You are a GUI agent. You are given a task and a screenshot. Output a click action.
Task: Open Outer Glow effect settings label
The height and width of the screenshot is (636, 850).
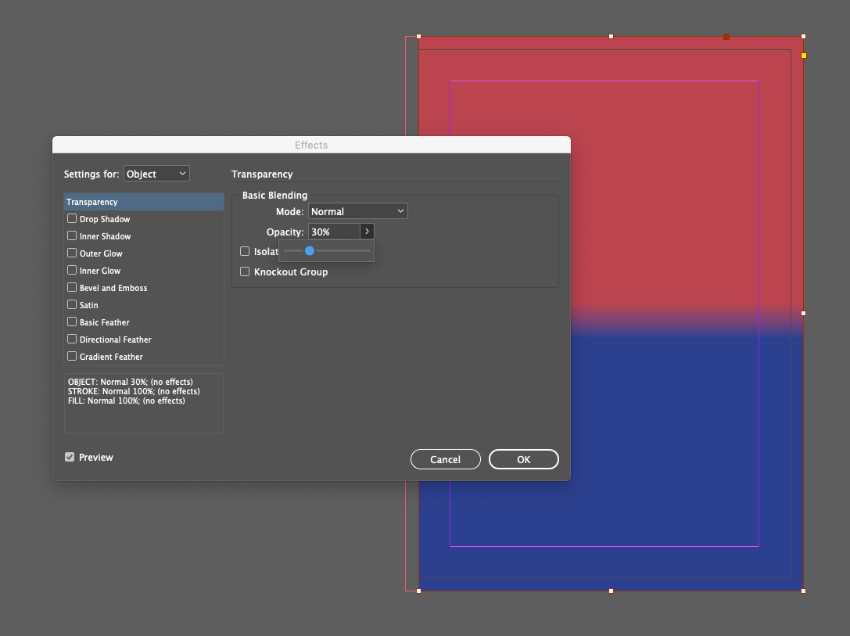(x=101, y=254)
